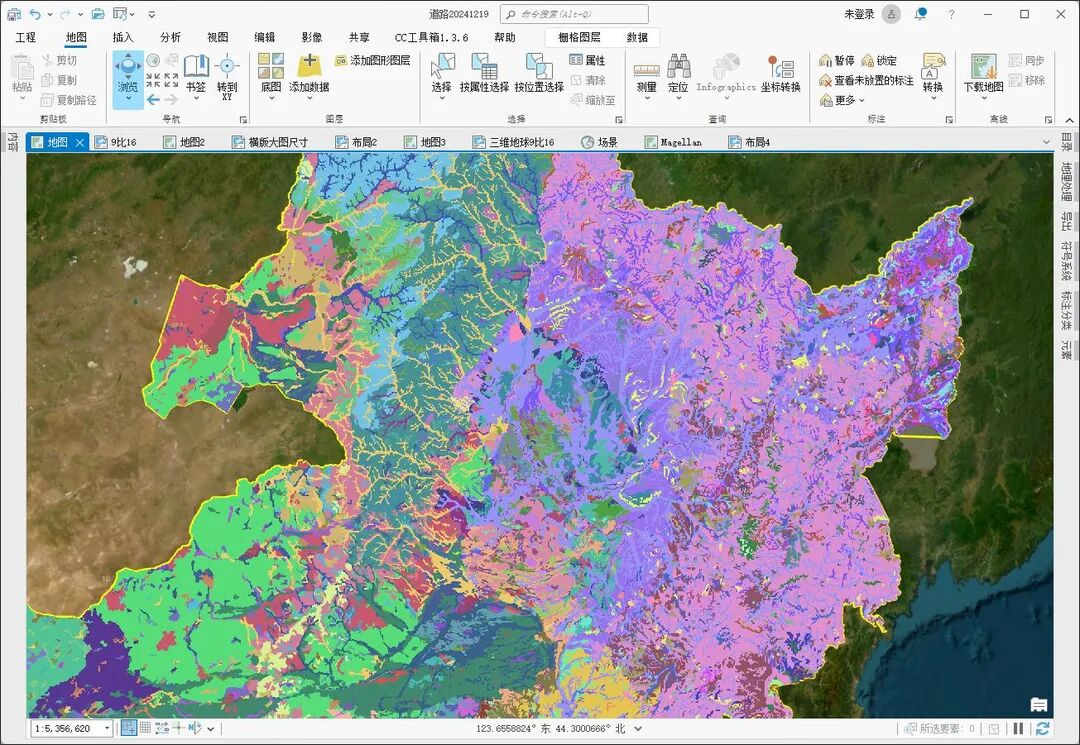The width and height of the screenshot is (1080, 745).
Task: Toggle the dynamic constraints icon in status bar
Action: point(194,728)
